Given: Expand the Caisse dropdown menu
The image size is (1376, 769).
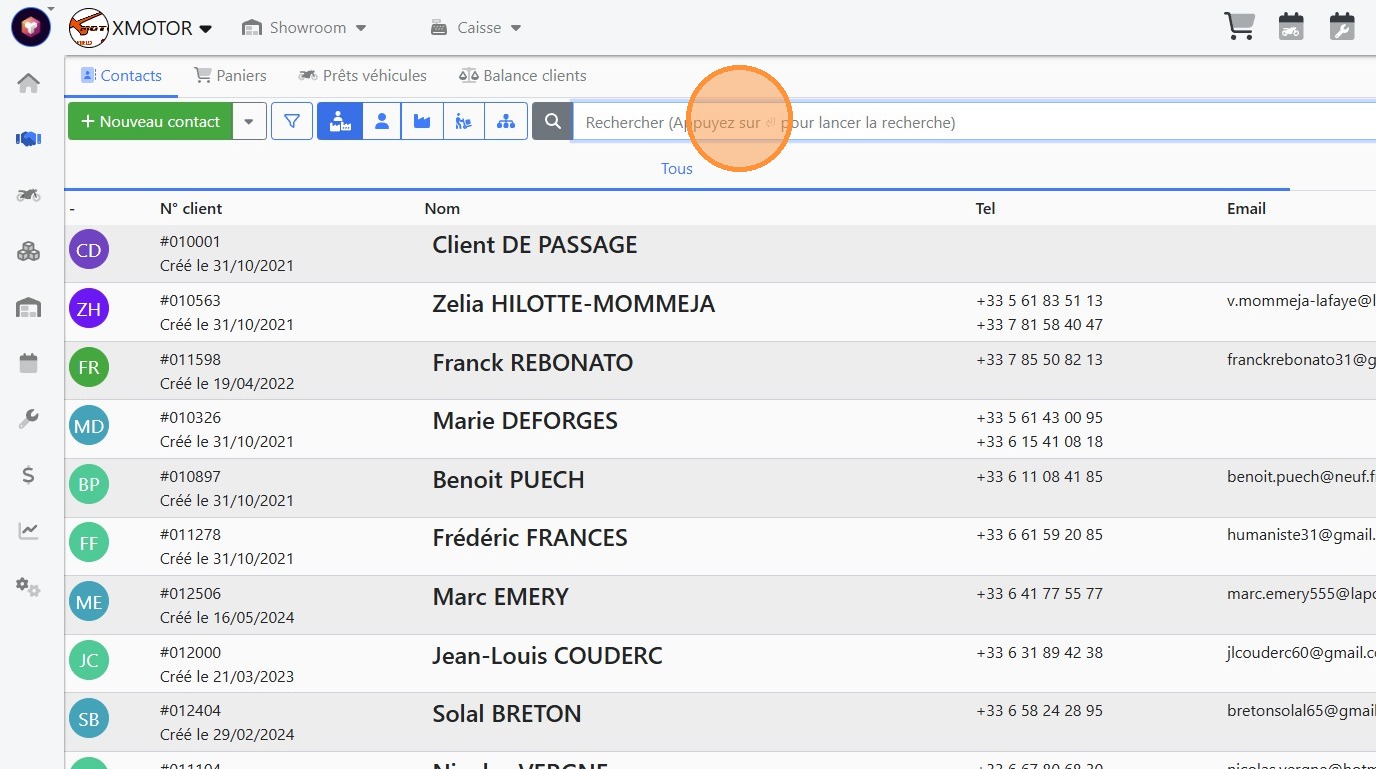Looking at the screenshot, I should point(477,28).
